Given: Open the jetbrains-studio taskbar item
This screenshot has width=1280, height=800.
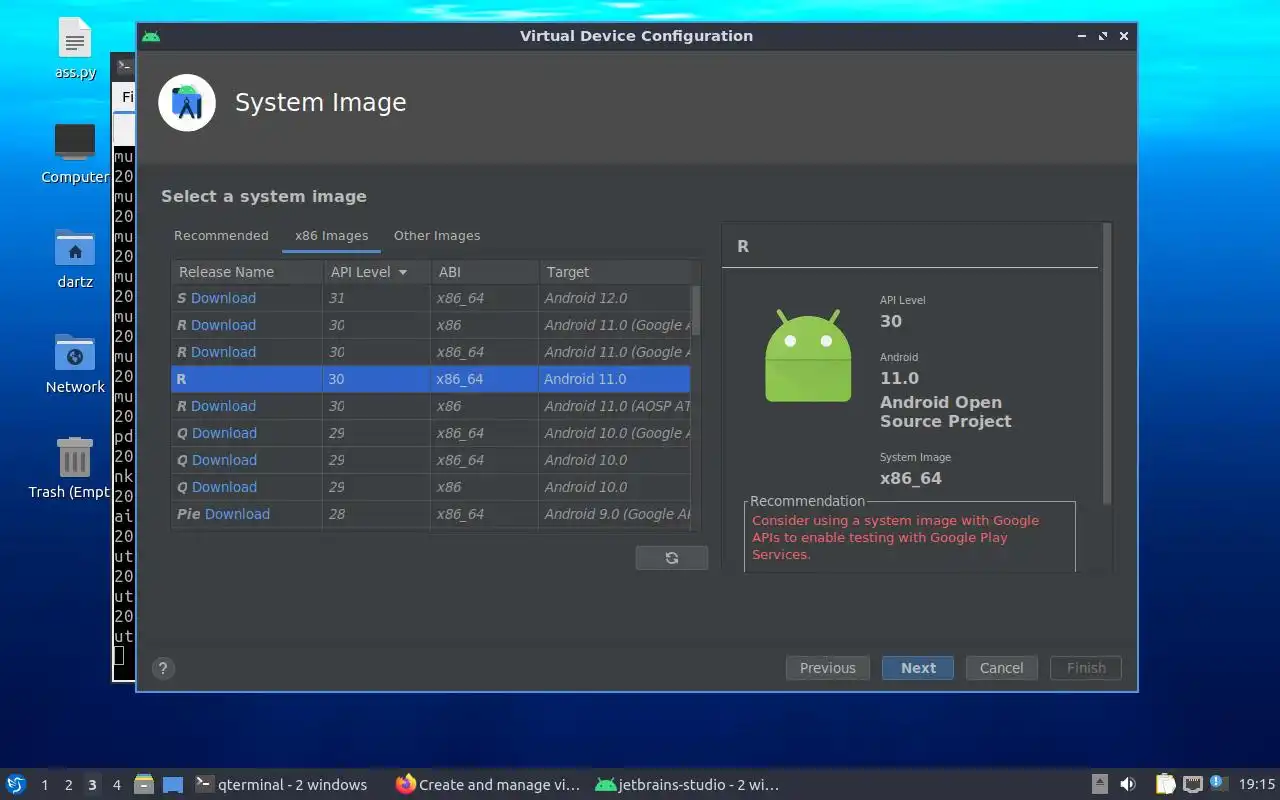Looking at the screenshot, I should point(687,785).
